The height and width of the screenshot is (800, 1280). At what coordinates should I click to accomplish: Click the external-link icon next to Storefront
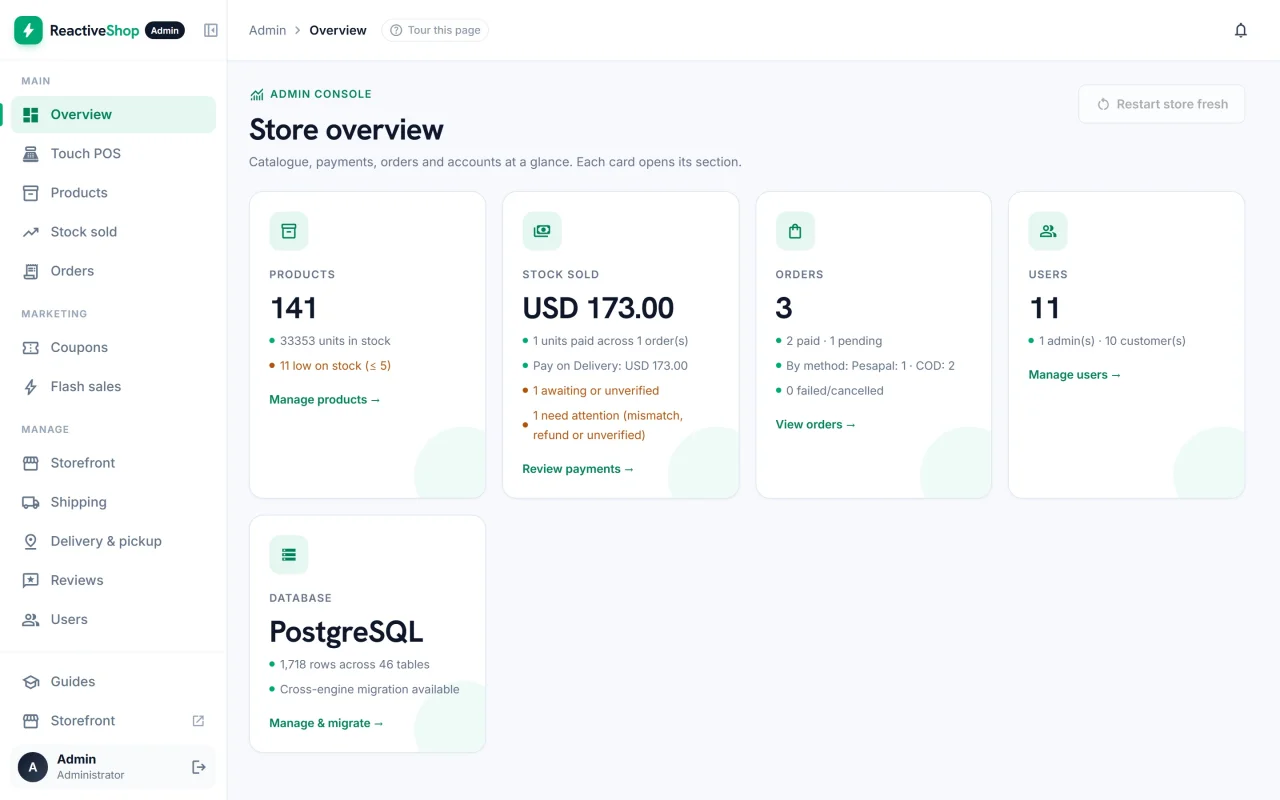pos(198,721)
